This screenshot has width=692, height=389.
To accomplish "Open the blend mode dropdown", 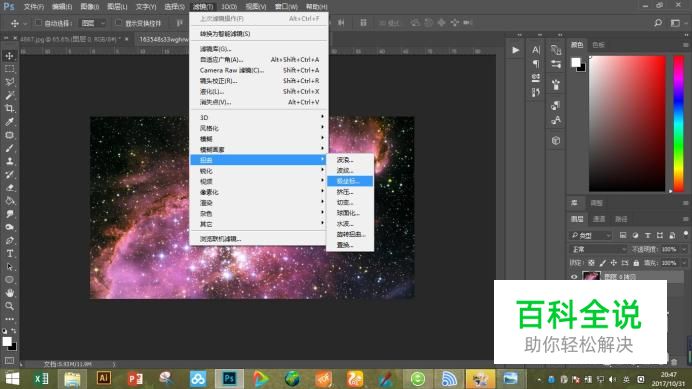I will (x=598, y=249).
